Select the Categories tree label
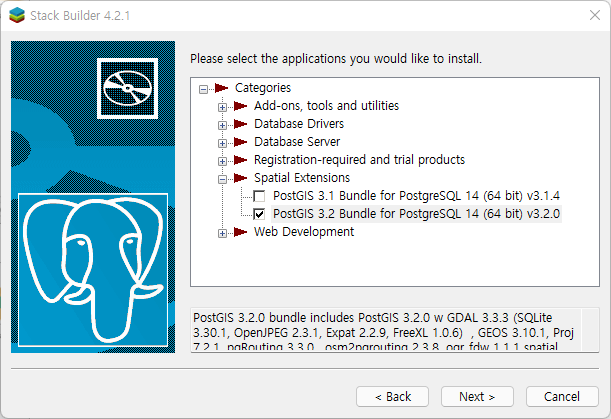This screenshot has width=611, height=419. pyautogui.click(x=263, y=88)
